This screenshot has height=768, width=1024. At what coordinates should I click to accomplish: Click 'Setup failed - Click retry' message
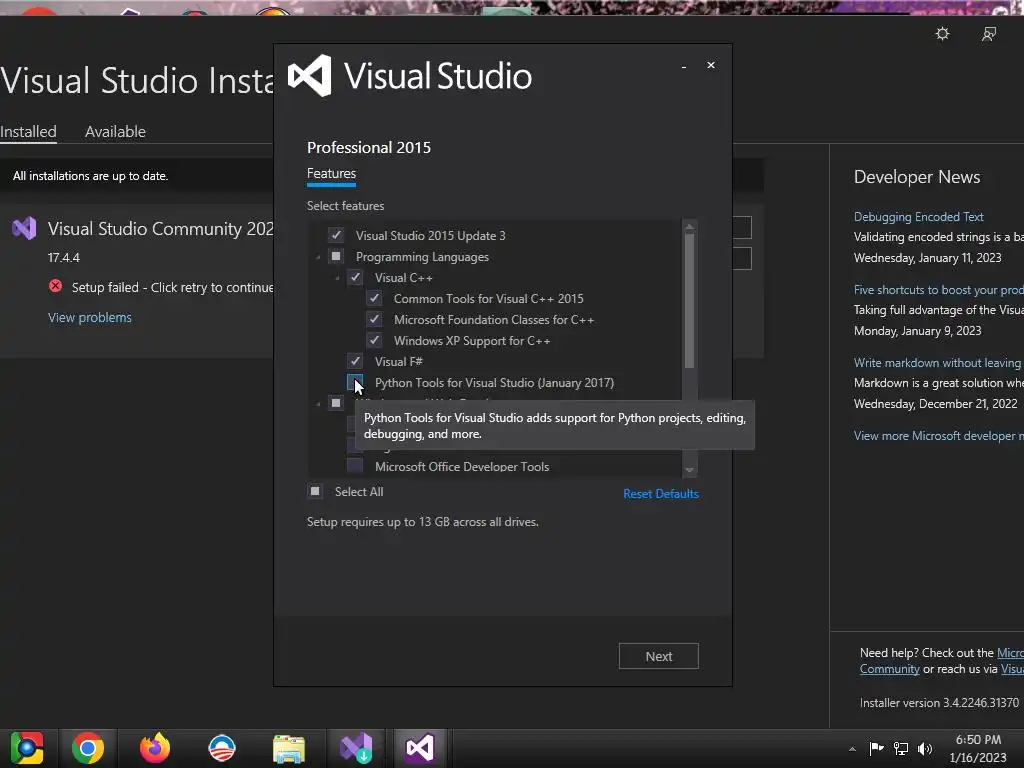tap(172, 287)
